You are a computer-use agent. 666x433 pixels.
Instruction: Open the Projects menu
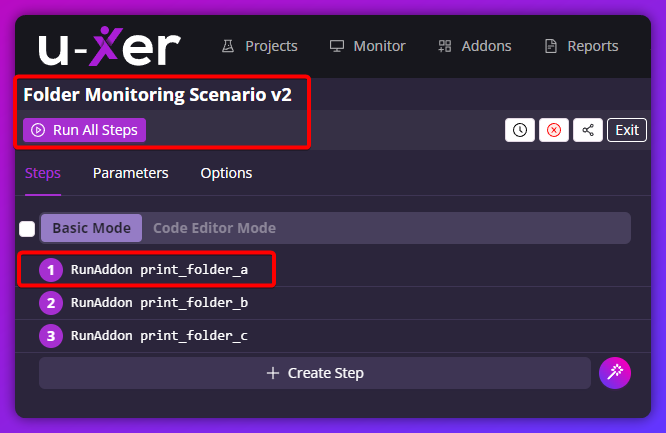[x=259, y=46]
